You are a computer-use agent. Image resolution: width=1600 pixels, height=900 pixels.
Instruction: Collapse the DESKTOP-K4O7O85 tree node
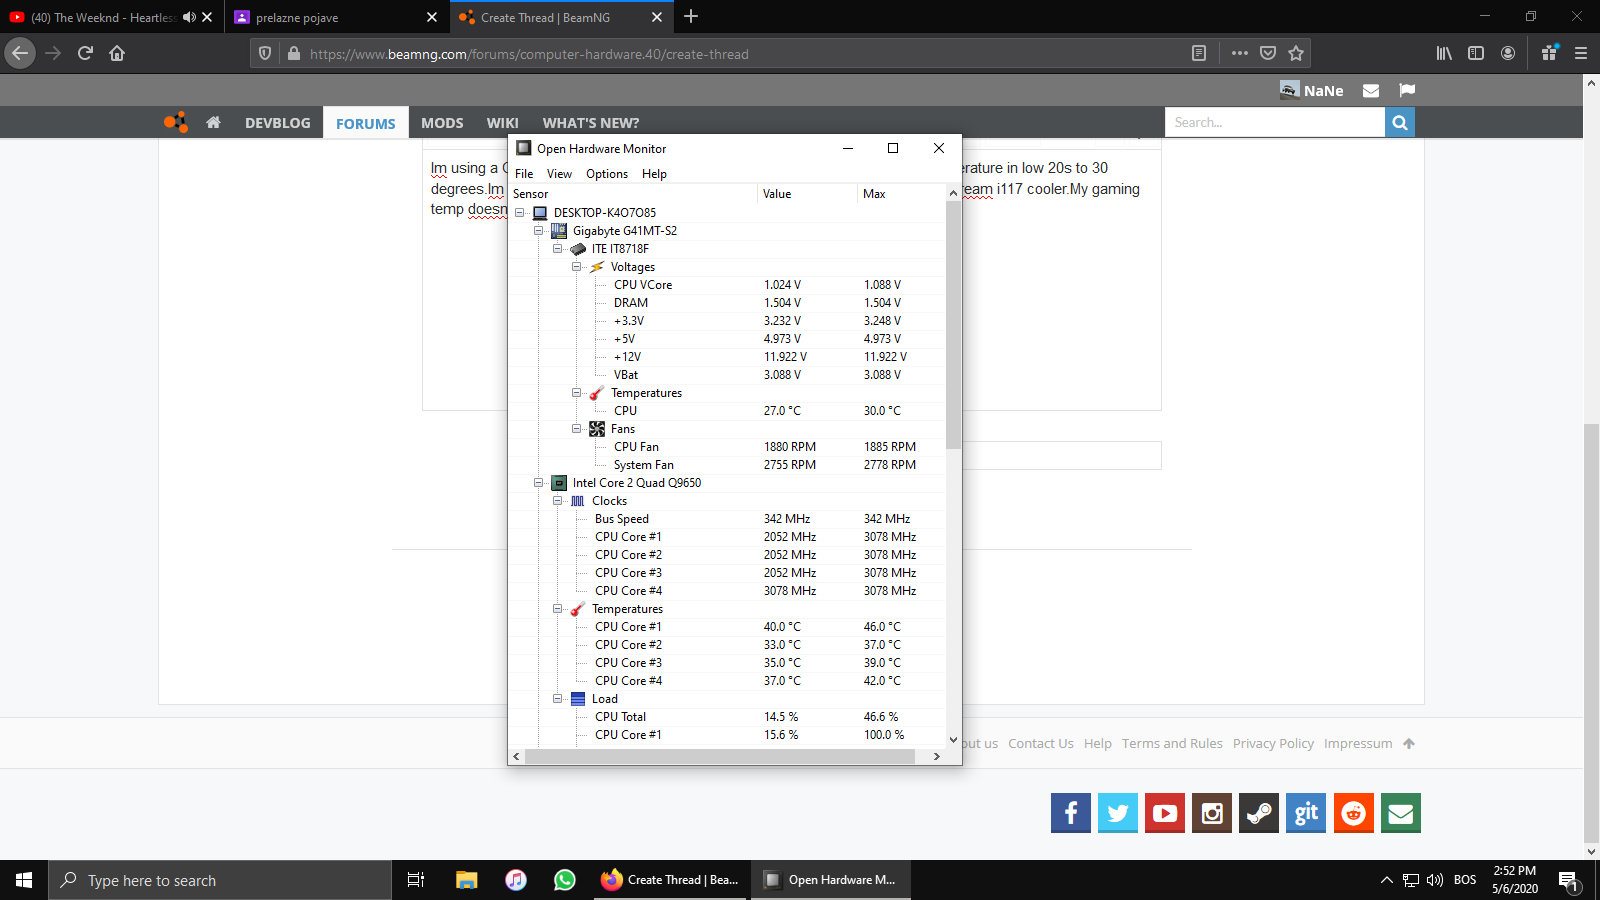520,213
